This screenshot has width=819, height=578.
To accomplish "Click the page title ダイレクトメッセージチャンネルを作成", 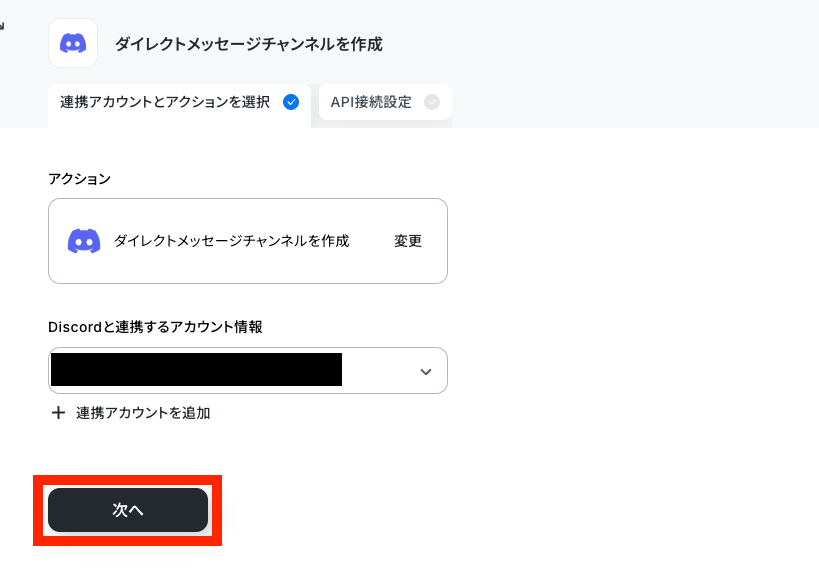I will tap(249, 44).
